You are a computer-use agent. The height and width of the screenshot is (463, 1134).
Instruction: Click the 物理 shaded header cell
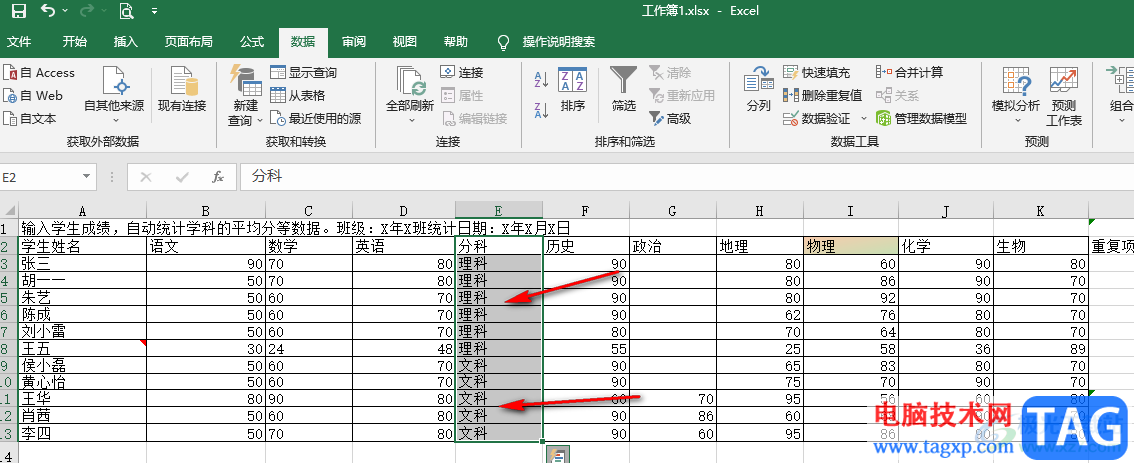850,246
